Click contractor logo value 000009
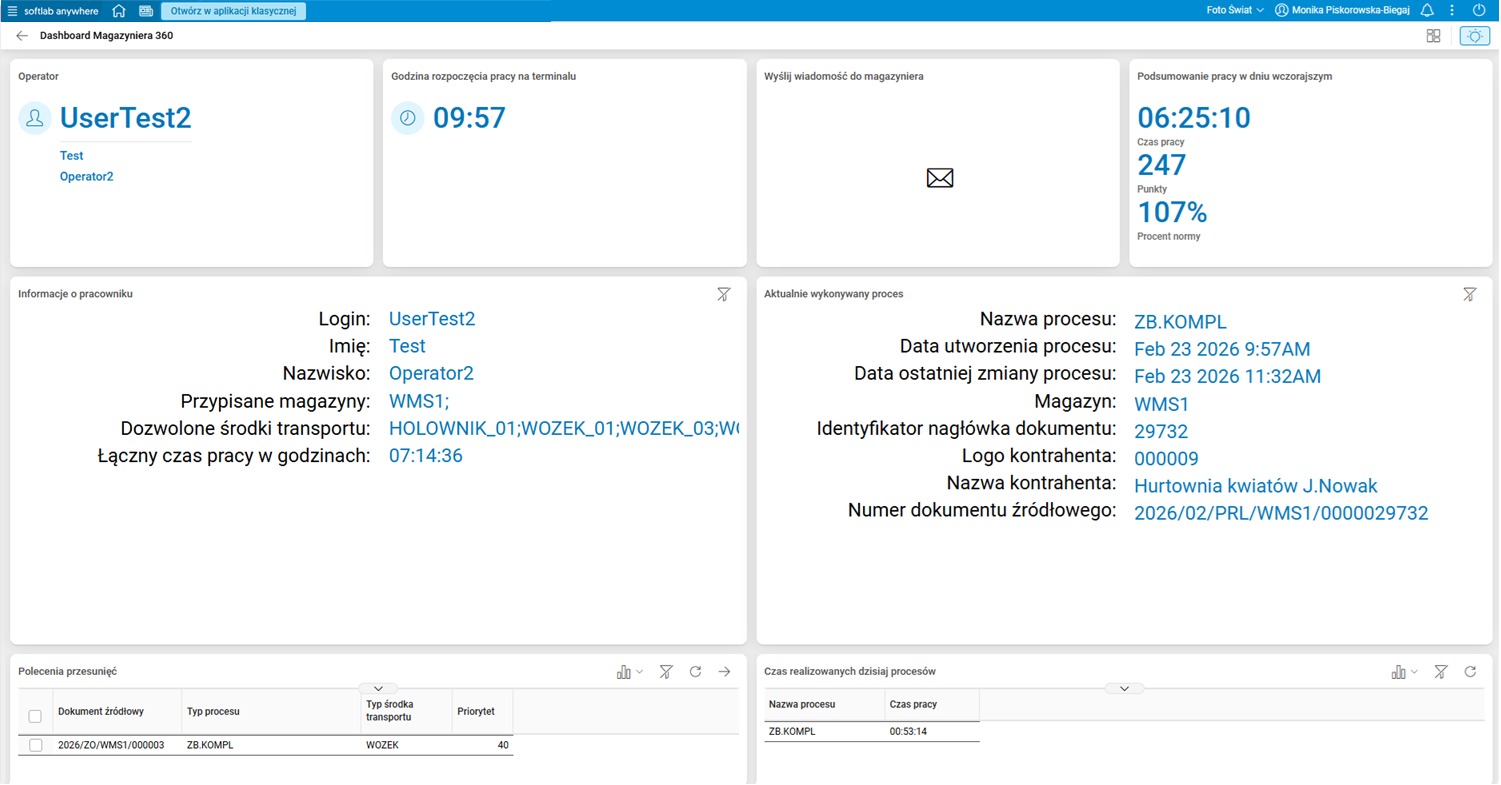Image resolution: width=1501 pixels, height=785 pixels. coord(1166,458)
